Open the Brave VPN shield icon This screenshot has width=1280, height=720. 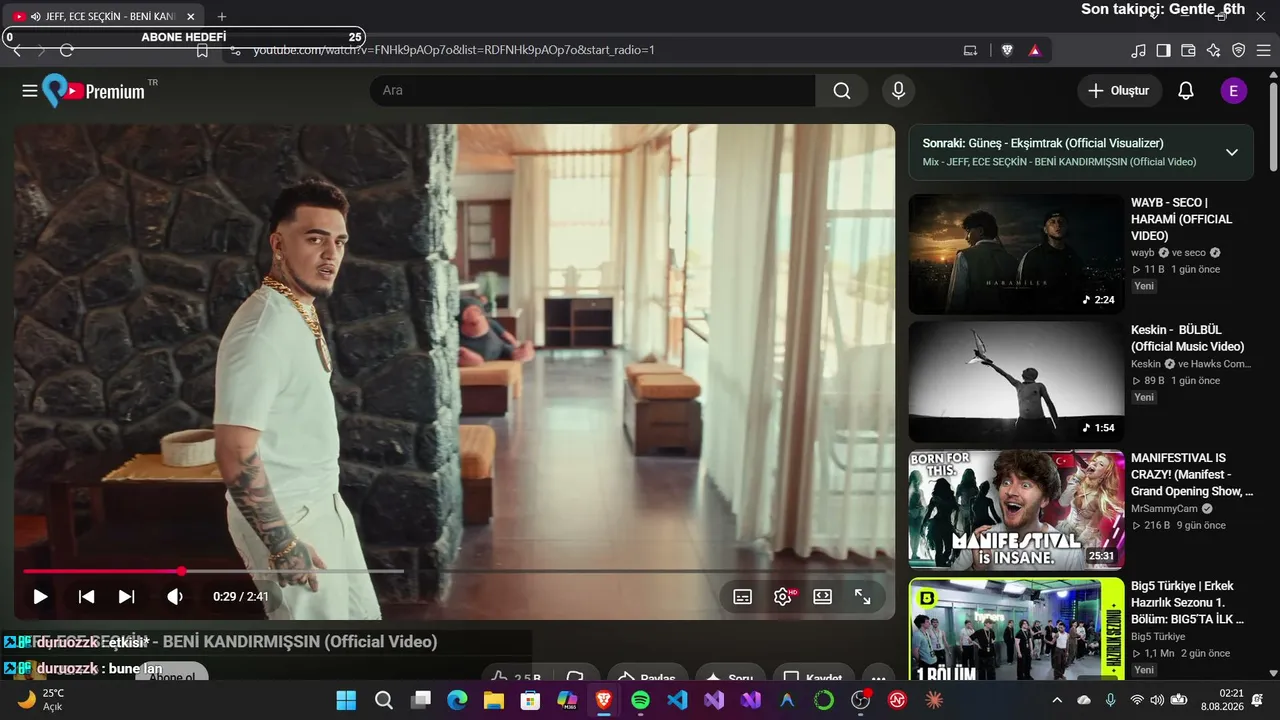click(x=1238, y=50)
